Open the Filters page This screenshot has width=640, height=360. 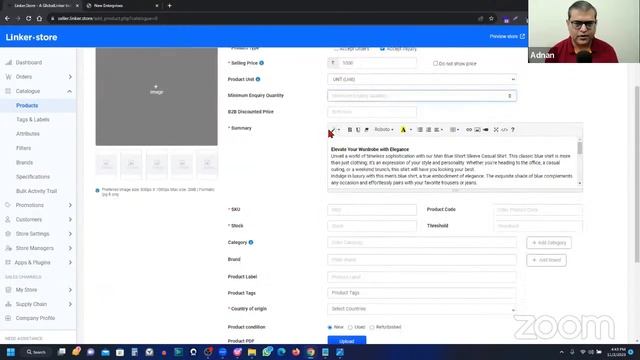[24, 148]
